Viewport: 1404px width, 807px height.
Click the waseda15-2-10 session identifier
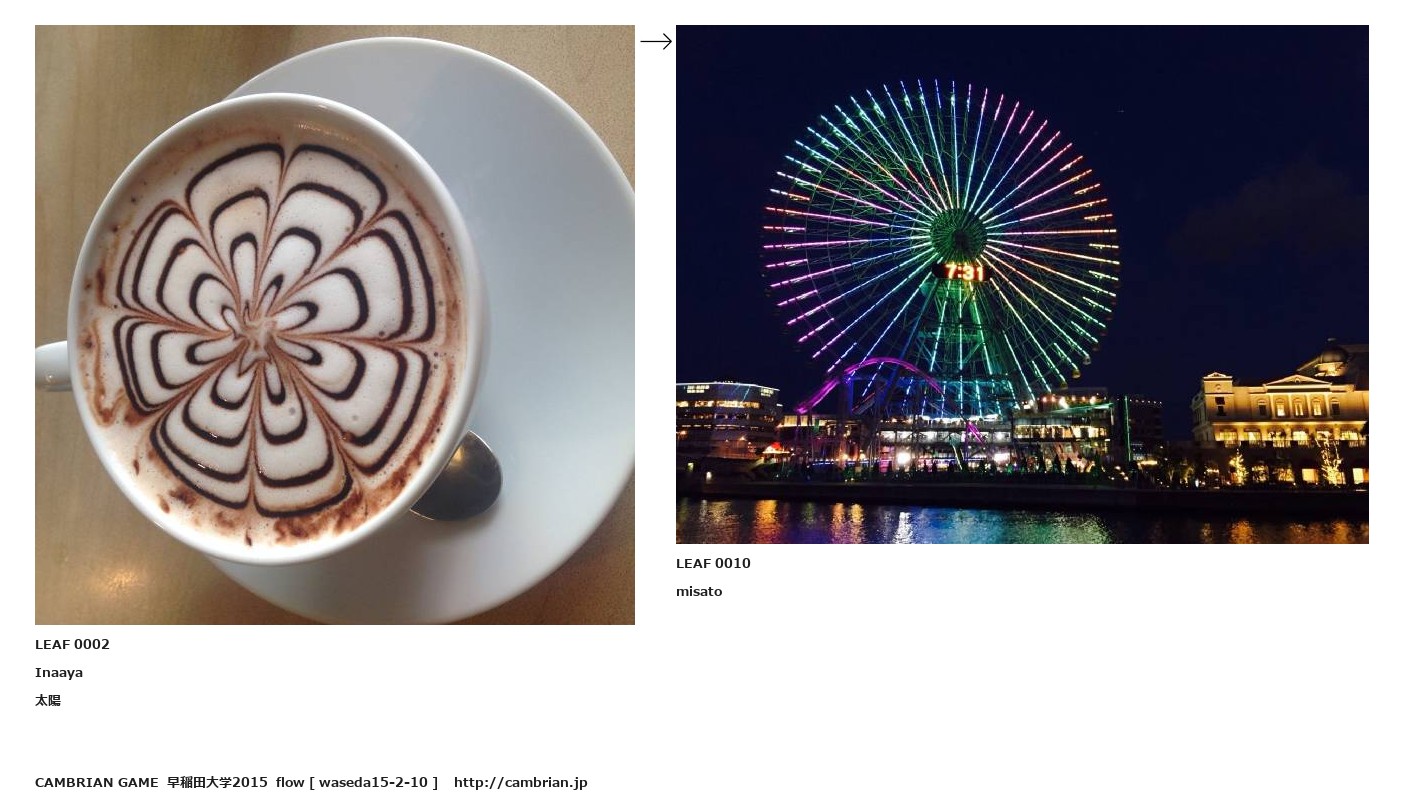pyautogui.click(x=373, y=782)
